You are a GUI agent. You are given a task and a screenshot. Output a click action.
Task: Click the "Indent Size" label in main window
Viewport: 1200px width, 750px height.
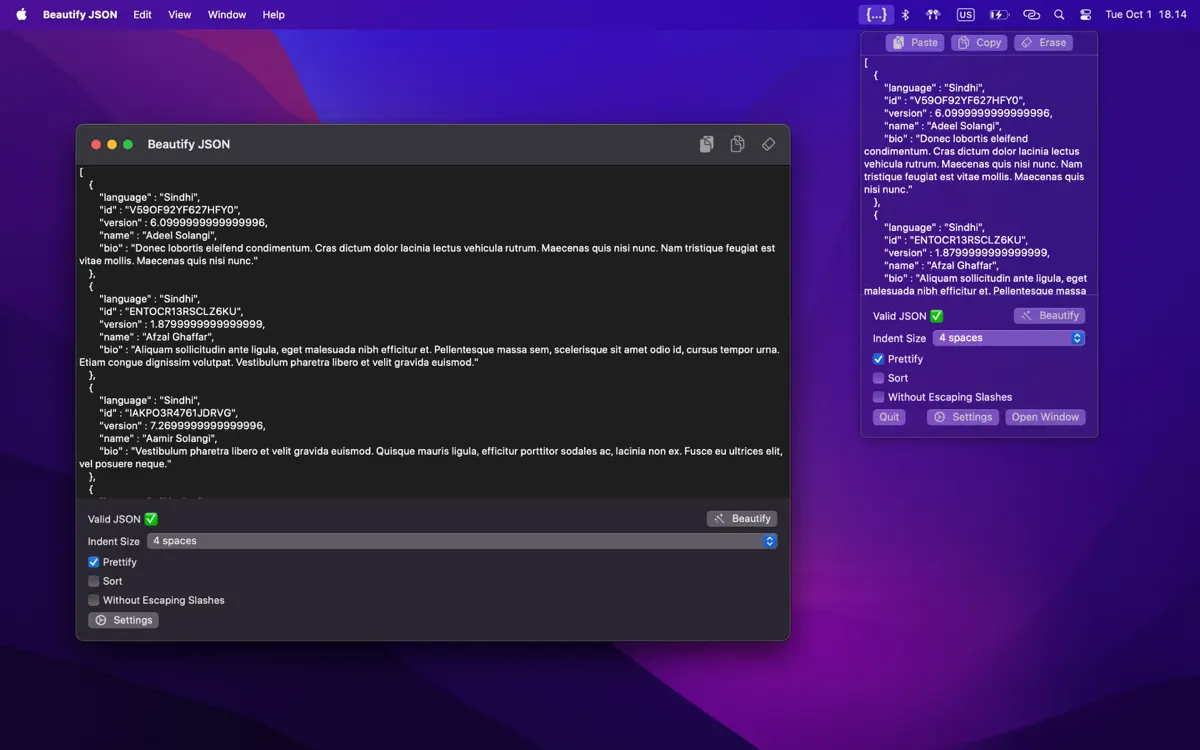point(114,541)
